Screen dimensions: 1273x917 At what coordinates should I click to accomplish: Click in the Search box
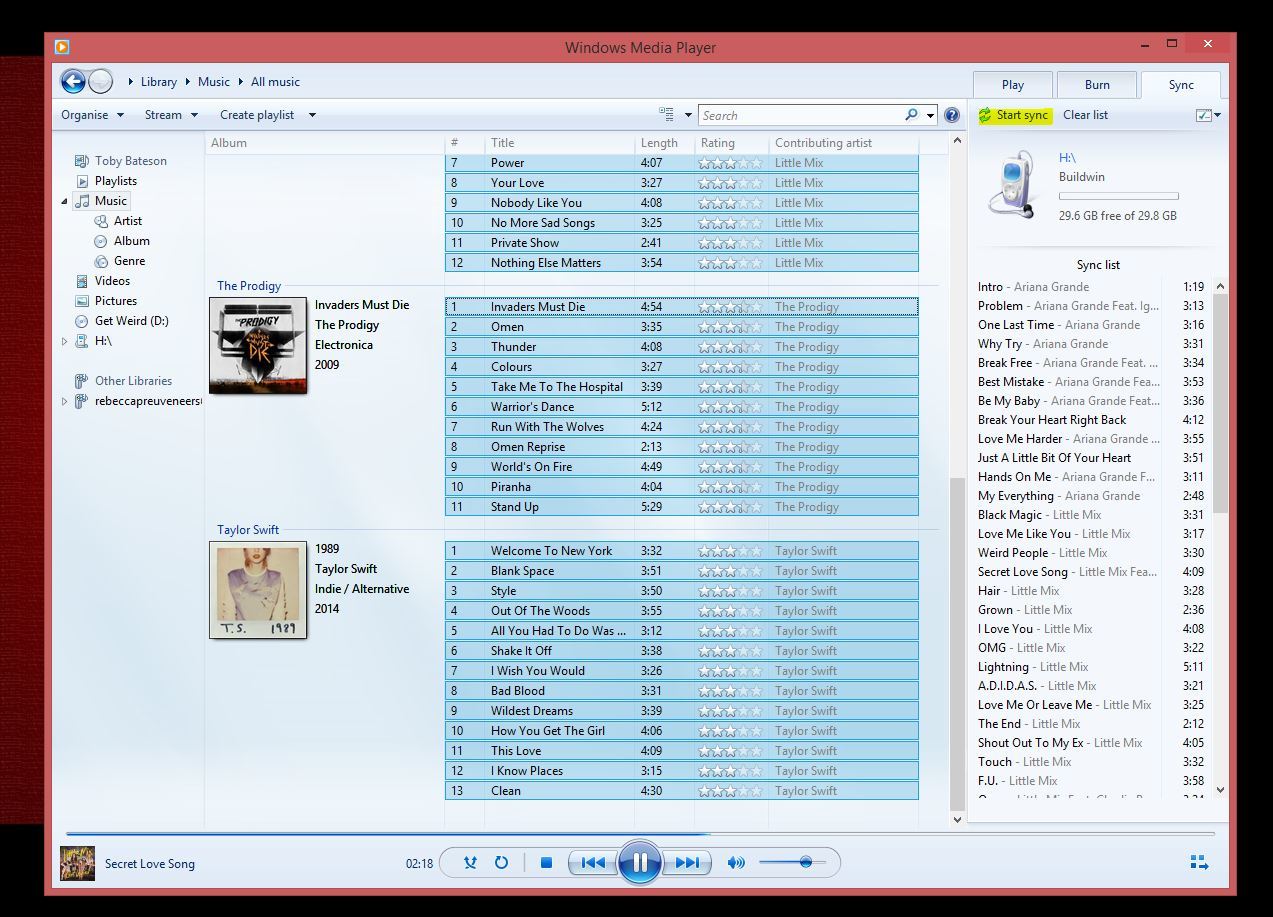pyautogui.click(x=800, y=115)
